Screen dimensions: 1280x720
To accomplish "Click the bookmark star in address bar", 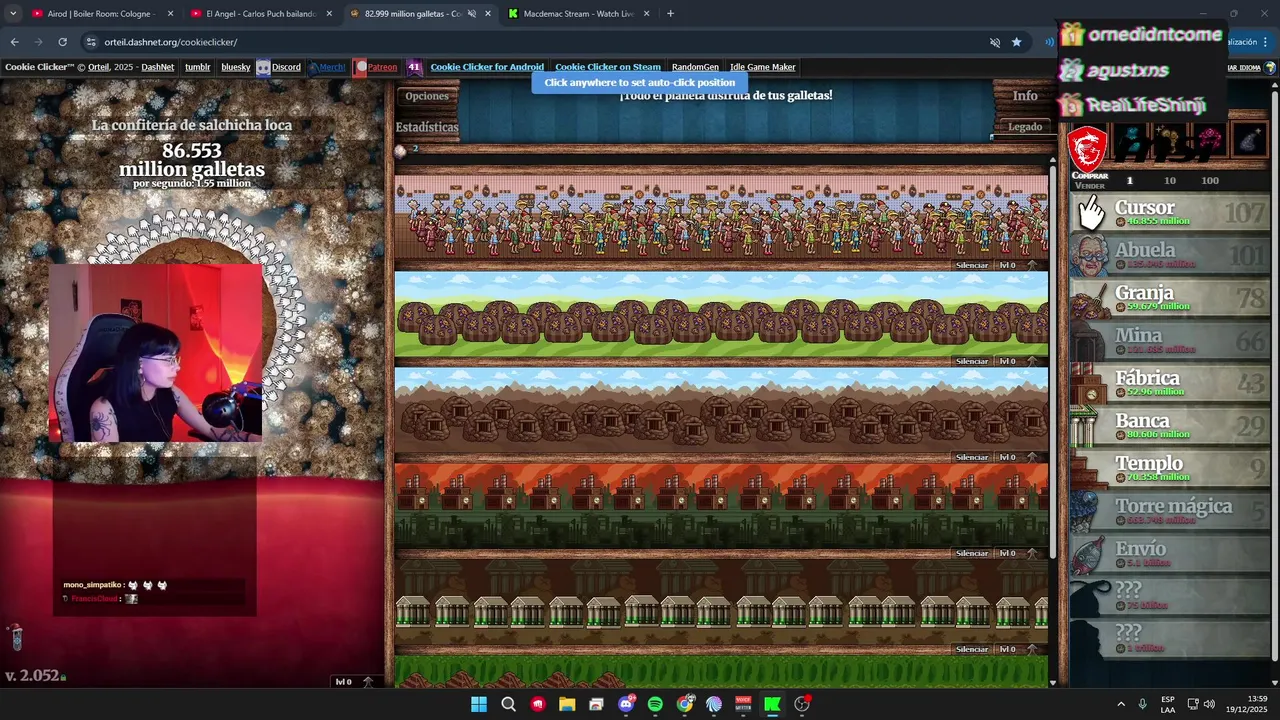I will click(1016, 42).
